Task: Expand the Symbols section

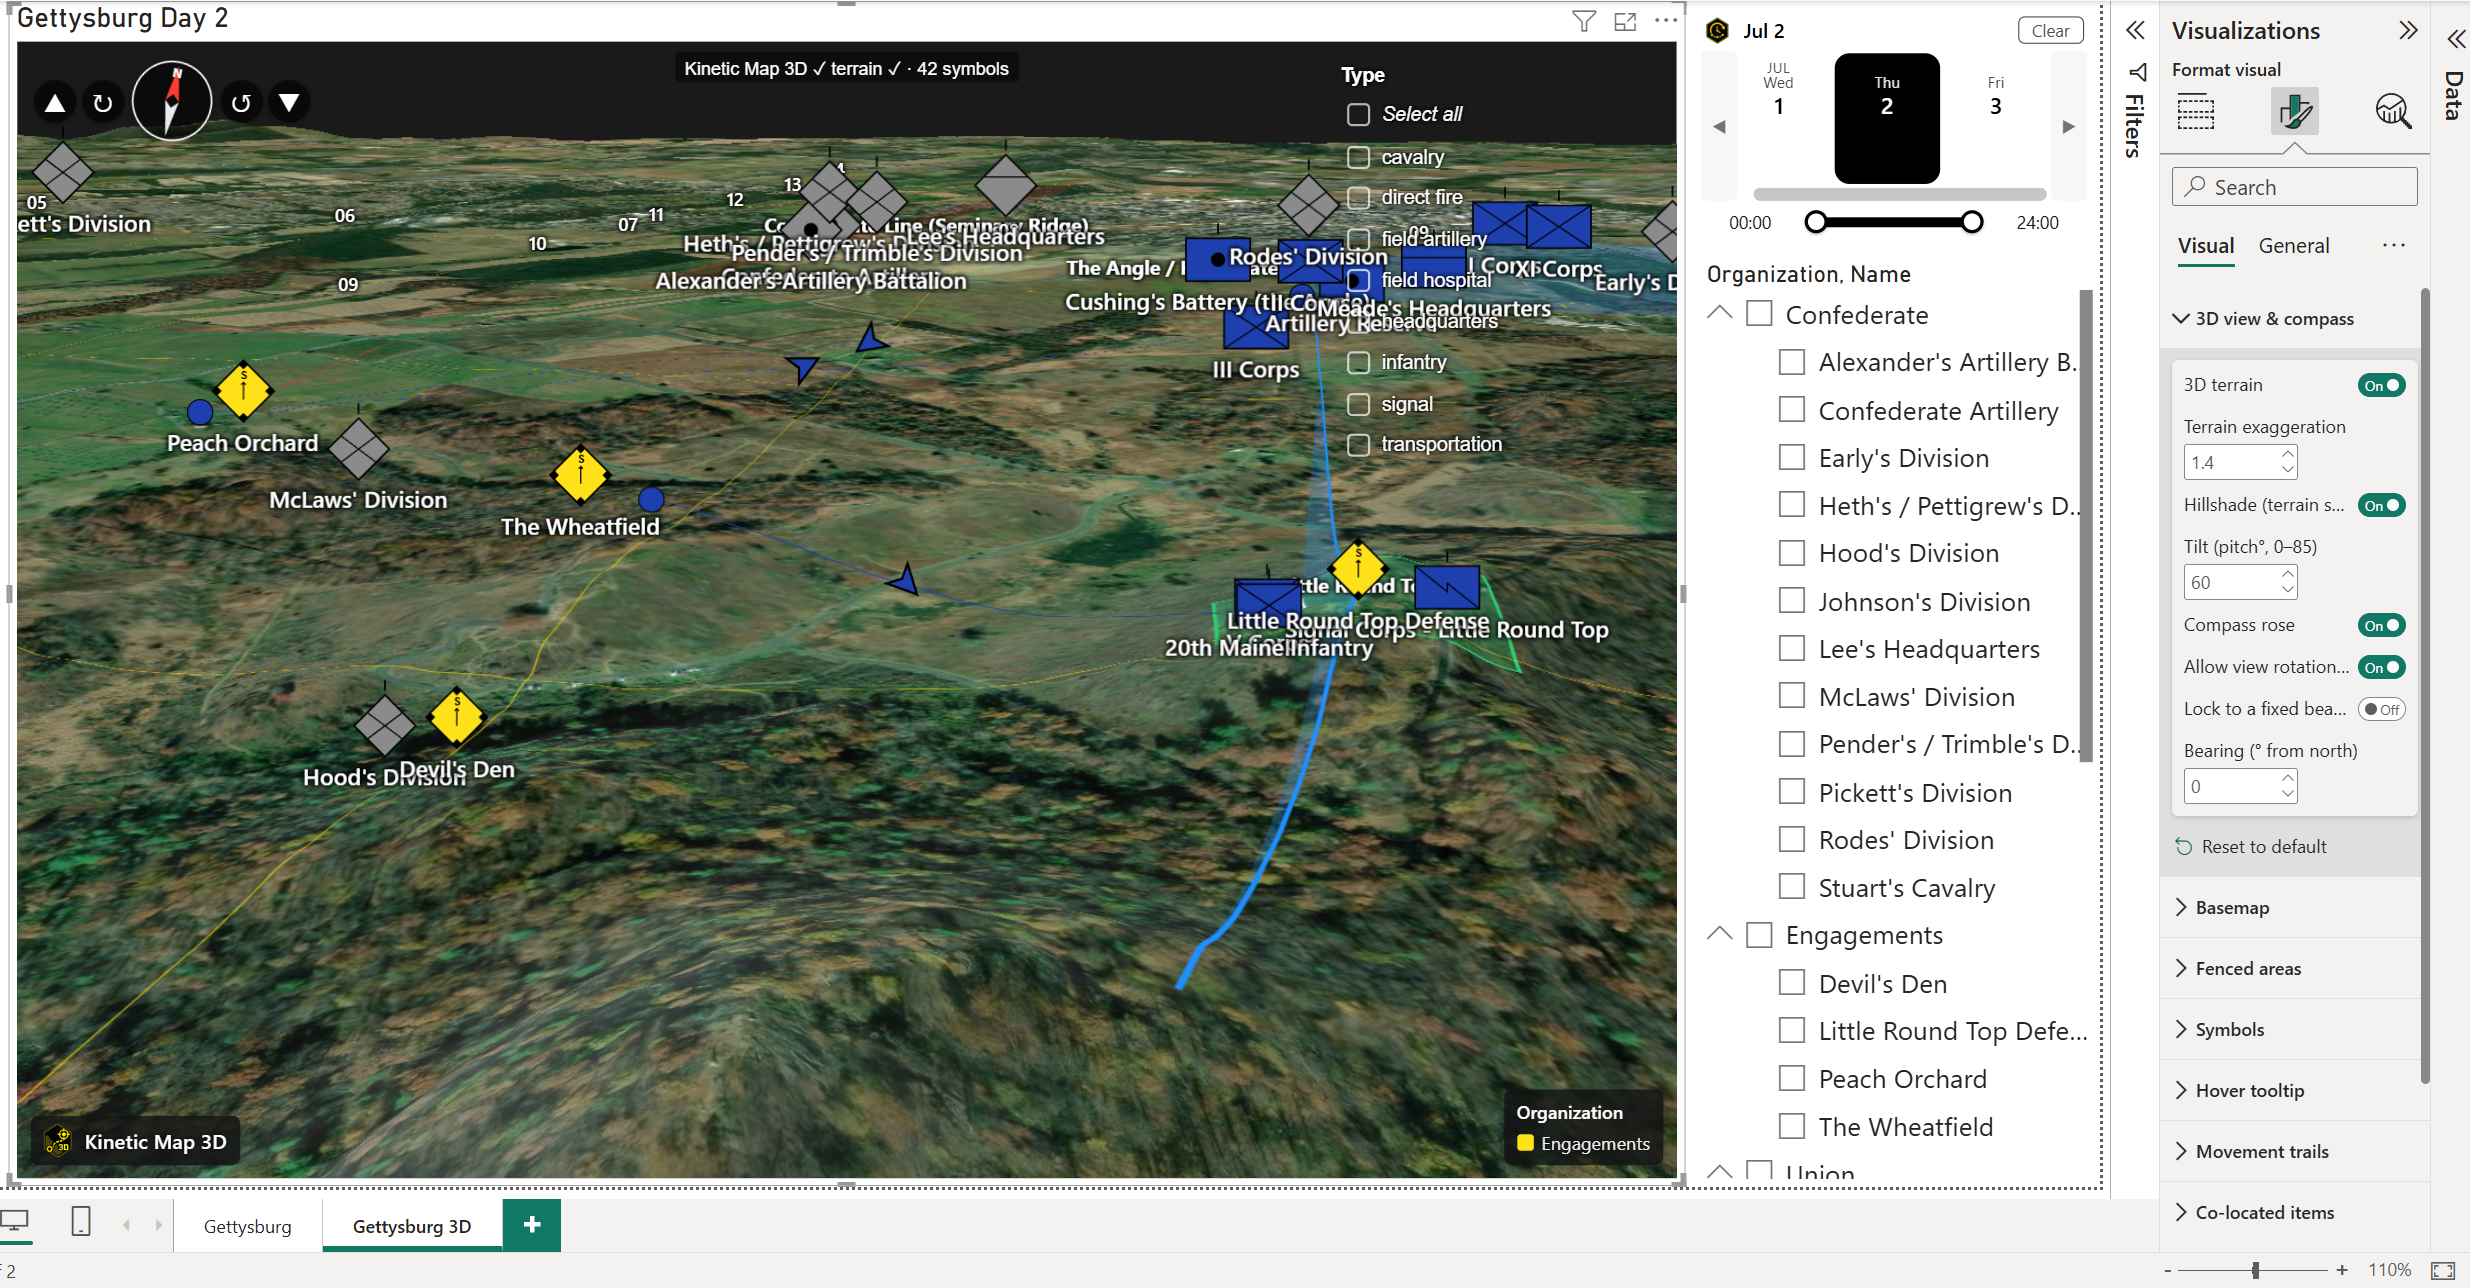Action: [2182, 1030]
